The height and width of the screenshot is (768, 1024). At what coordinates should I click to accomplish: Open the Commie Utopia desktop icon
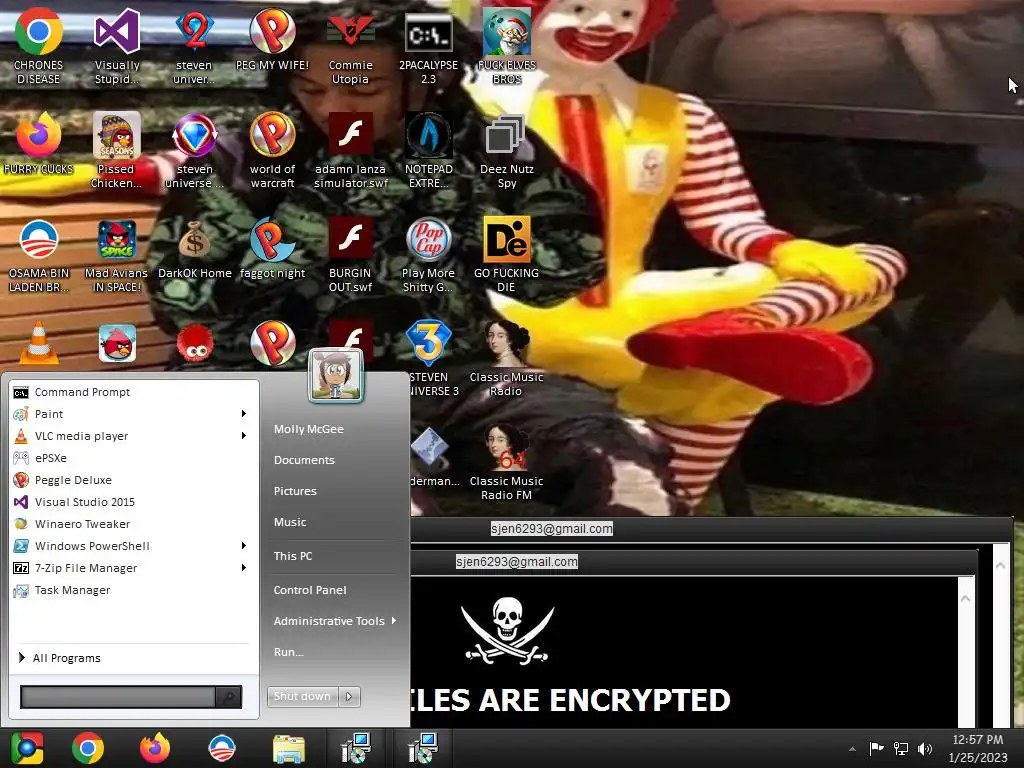coord(350,46)
